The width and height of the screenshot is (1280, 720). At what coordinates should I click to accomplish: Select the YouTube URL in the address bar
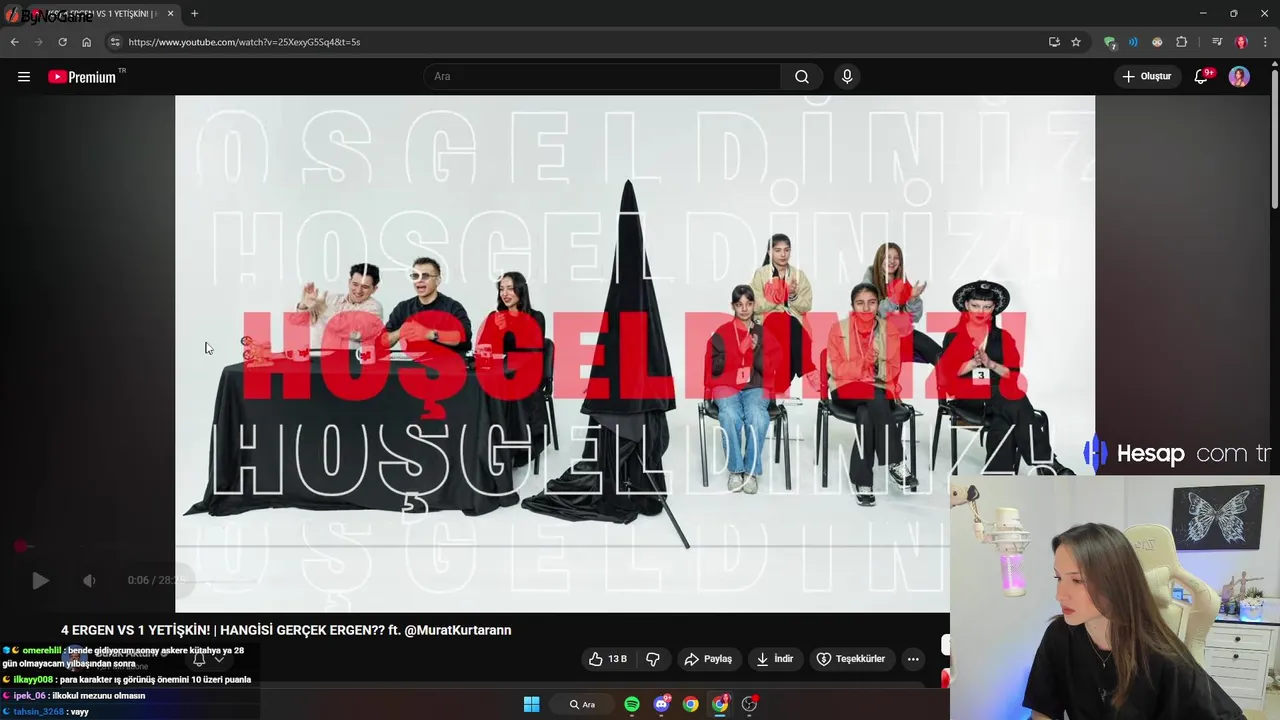pyautogui.click(x=244, y=42)
